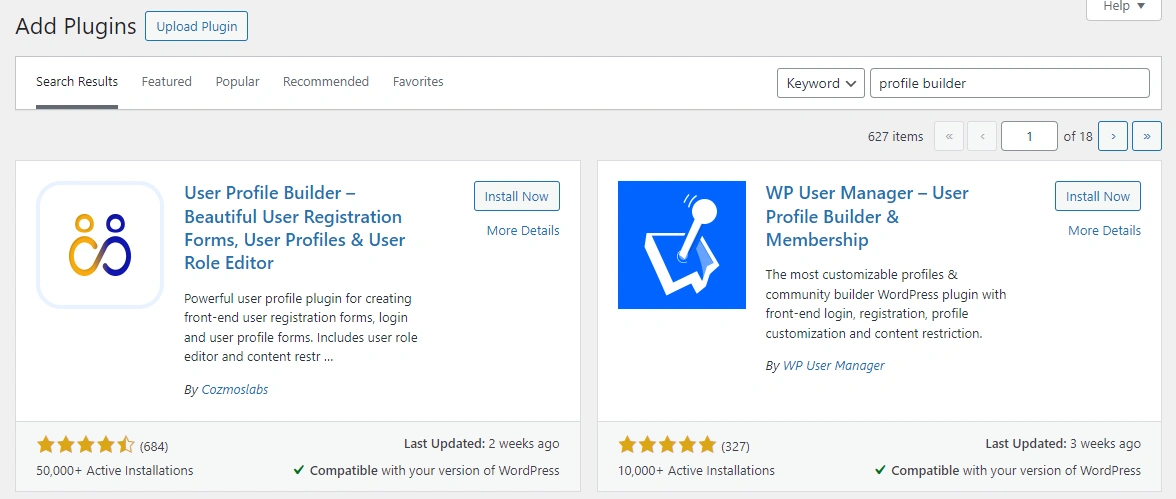Open the Recommended tab

326,82
